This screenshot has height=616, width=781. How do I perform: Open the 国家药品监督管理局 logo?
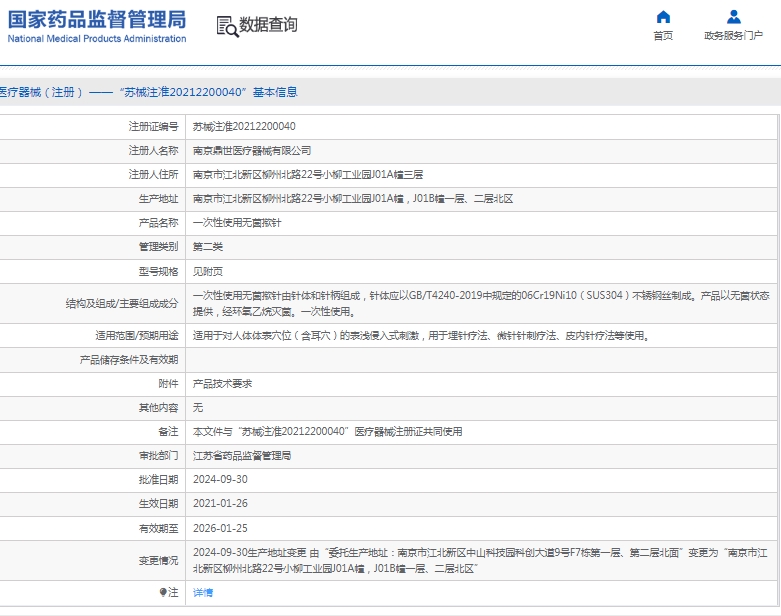tap(97, 26)
